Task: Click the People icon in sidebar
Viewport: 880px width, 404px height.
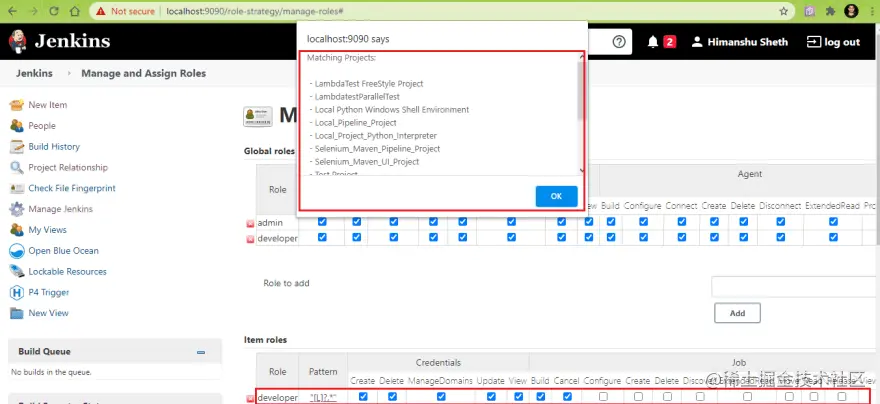Action: click(17, 126)
